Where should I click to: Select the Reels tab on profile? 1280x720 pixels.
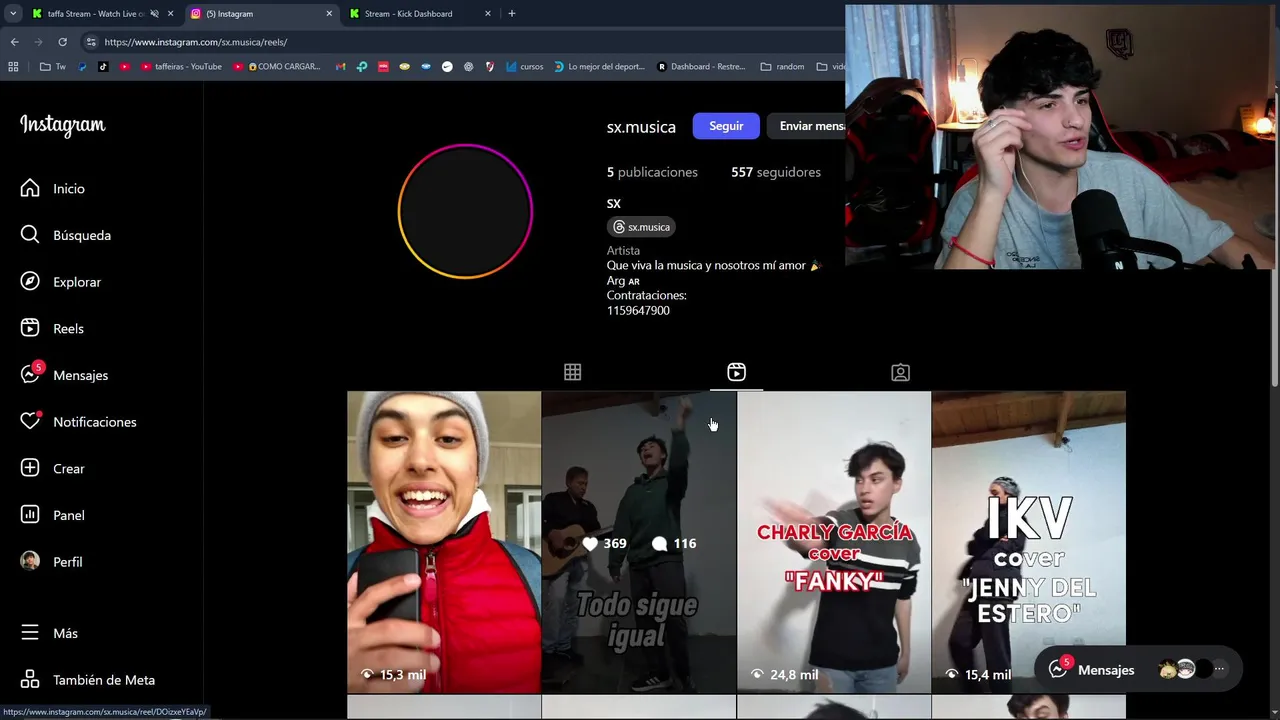[x=736, y=372]
